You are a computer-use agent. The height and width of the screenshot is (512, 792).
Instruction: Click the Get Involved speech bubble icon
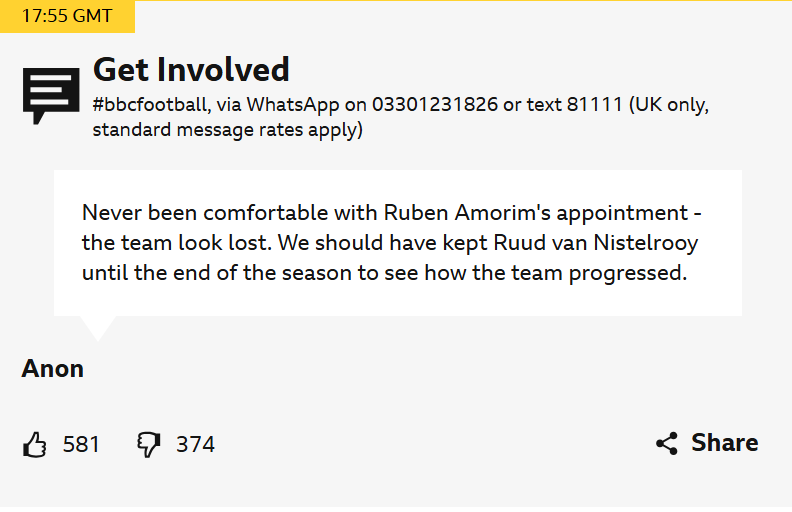click(51, 96)
